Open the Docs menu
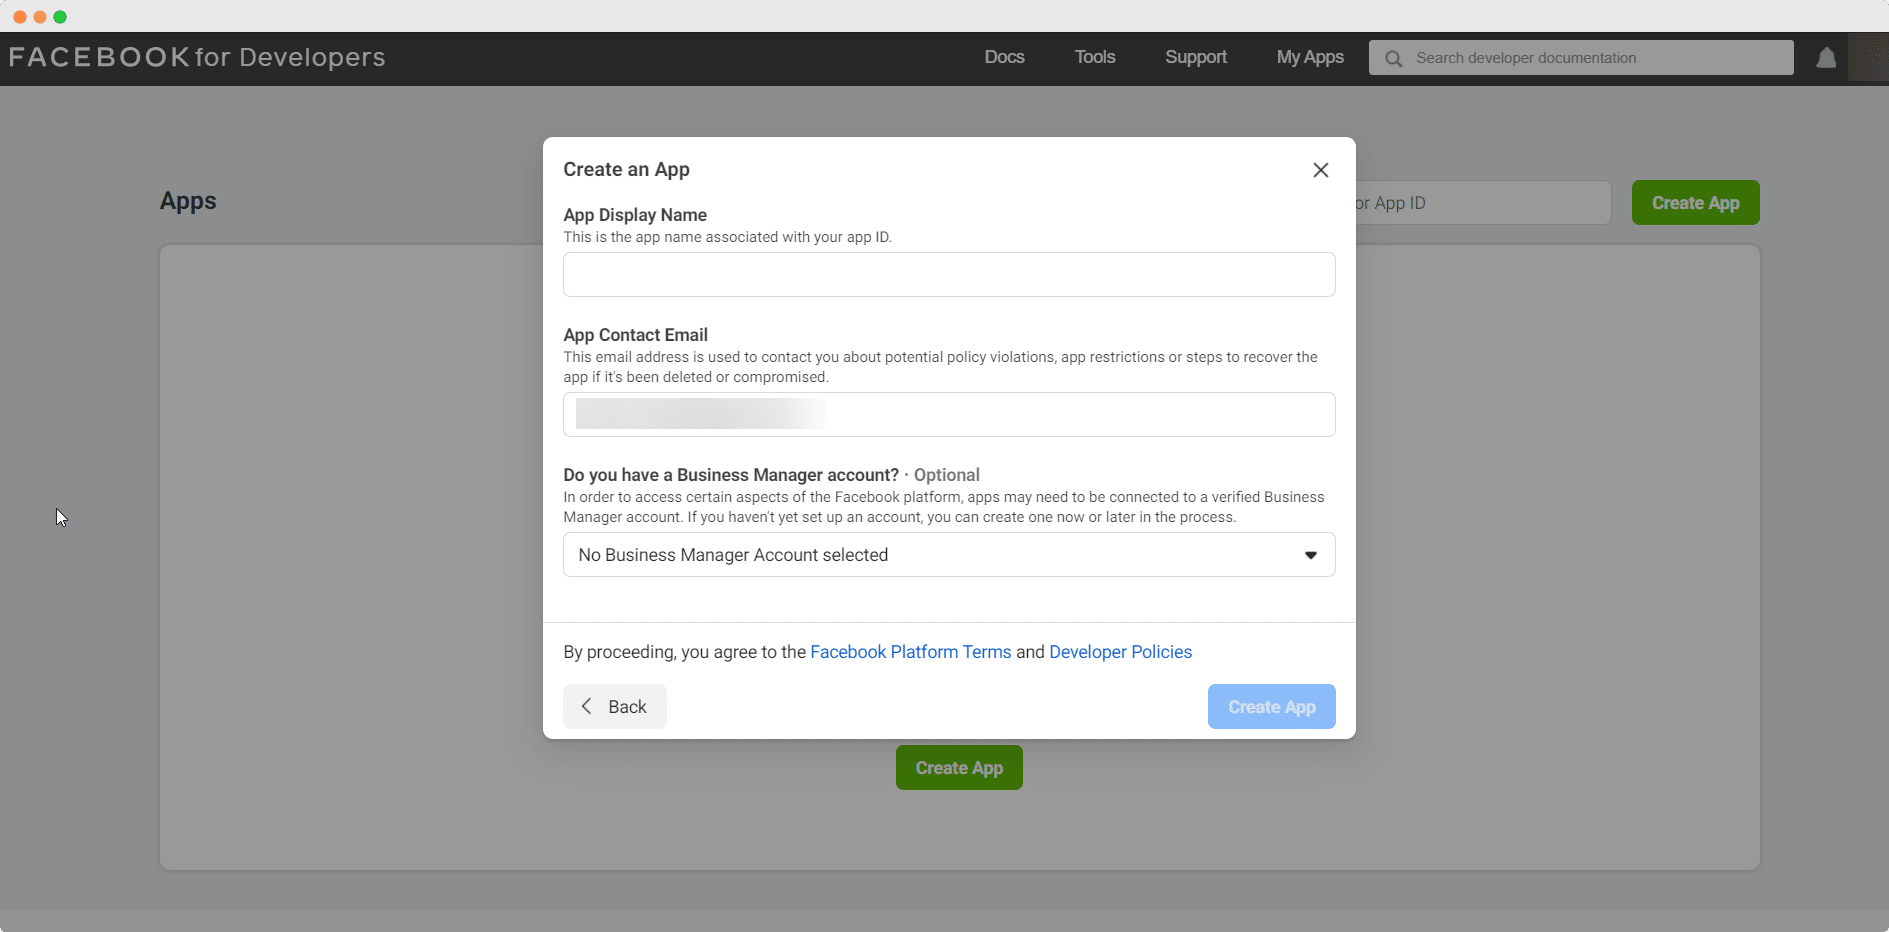 [x=1004, y=57]
